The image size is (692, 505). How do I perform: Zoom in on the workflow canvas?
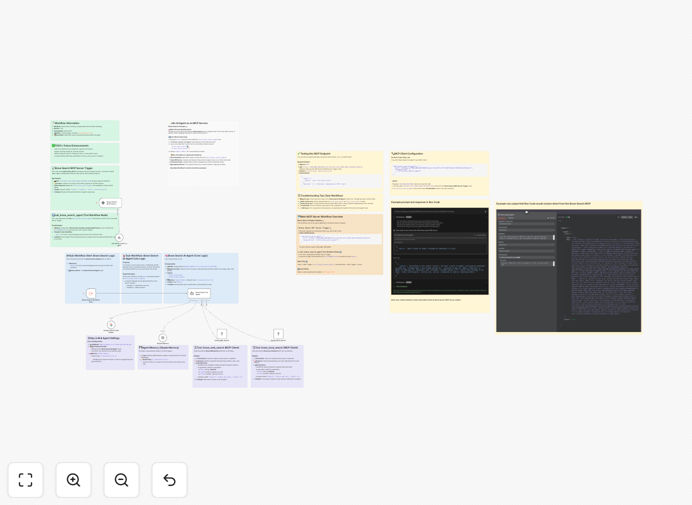(73, 480)
